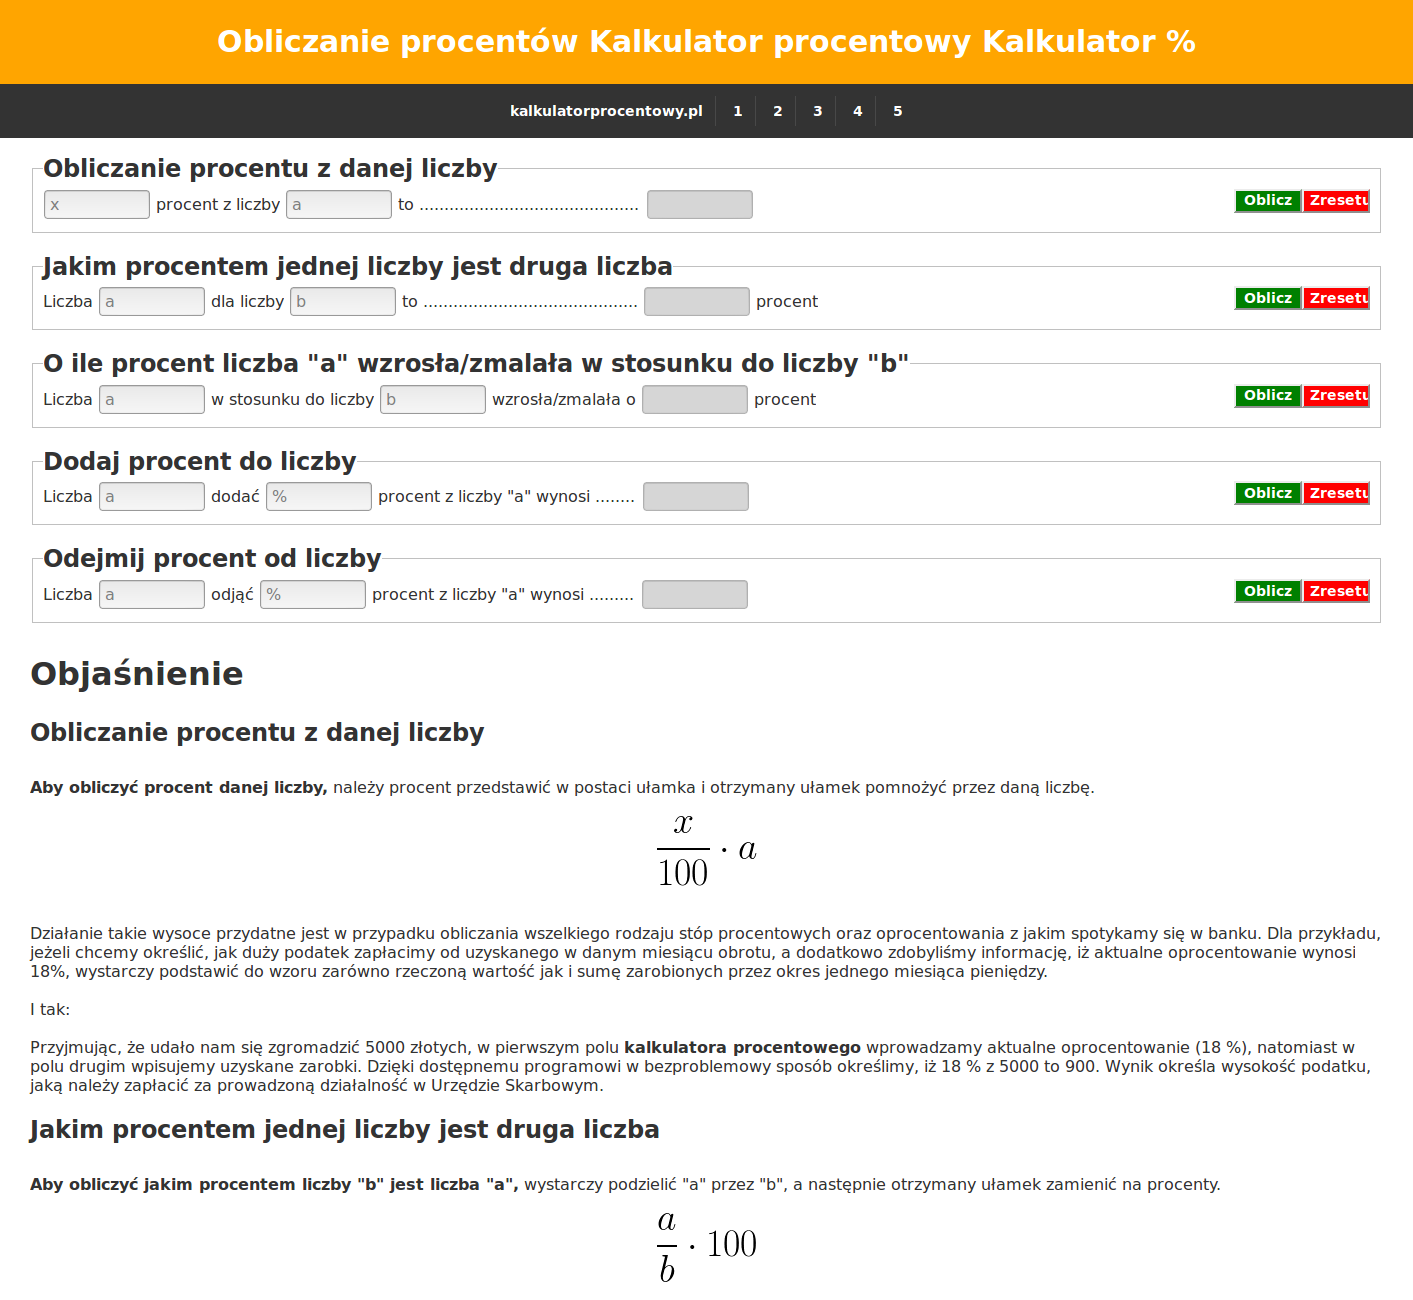Open kalkulatorprocentowy.pl nav link
This screenshot has height=1300, width=1413.
606,111
